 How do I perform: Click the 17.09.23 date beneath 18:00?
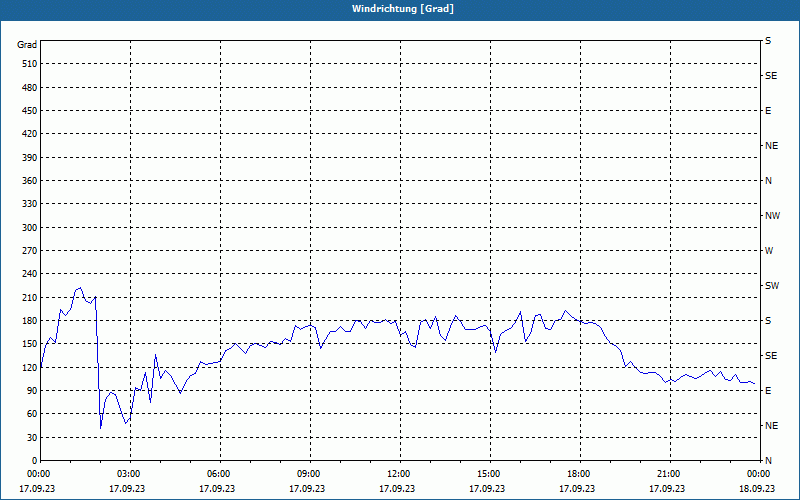pyautogui.click(x=577, y=489)
